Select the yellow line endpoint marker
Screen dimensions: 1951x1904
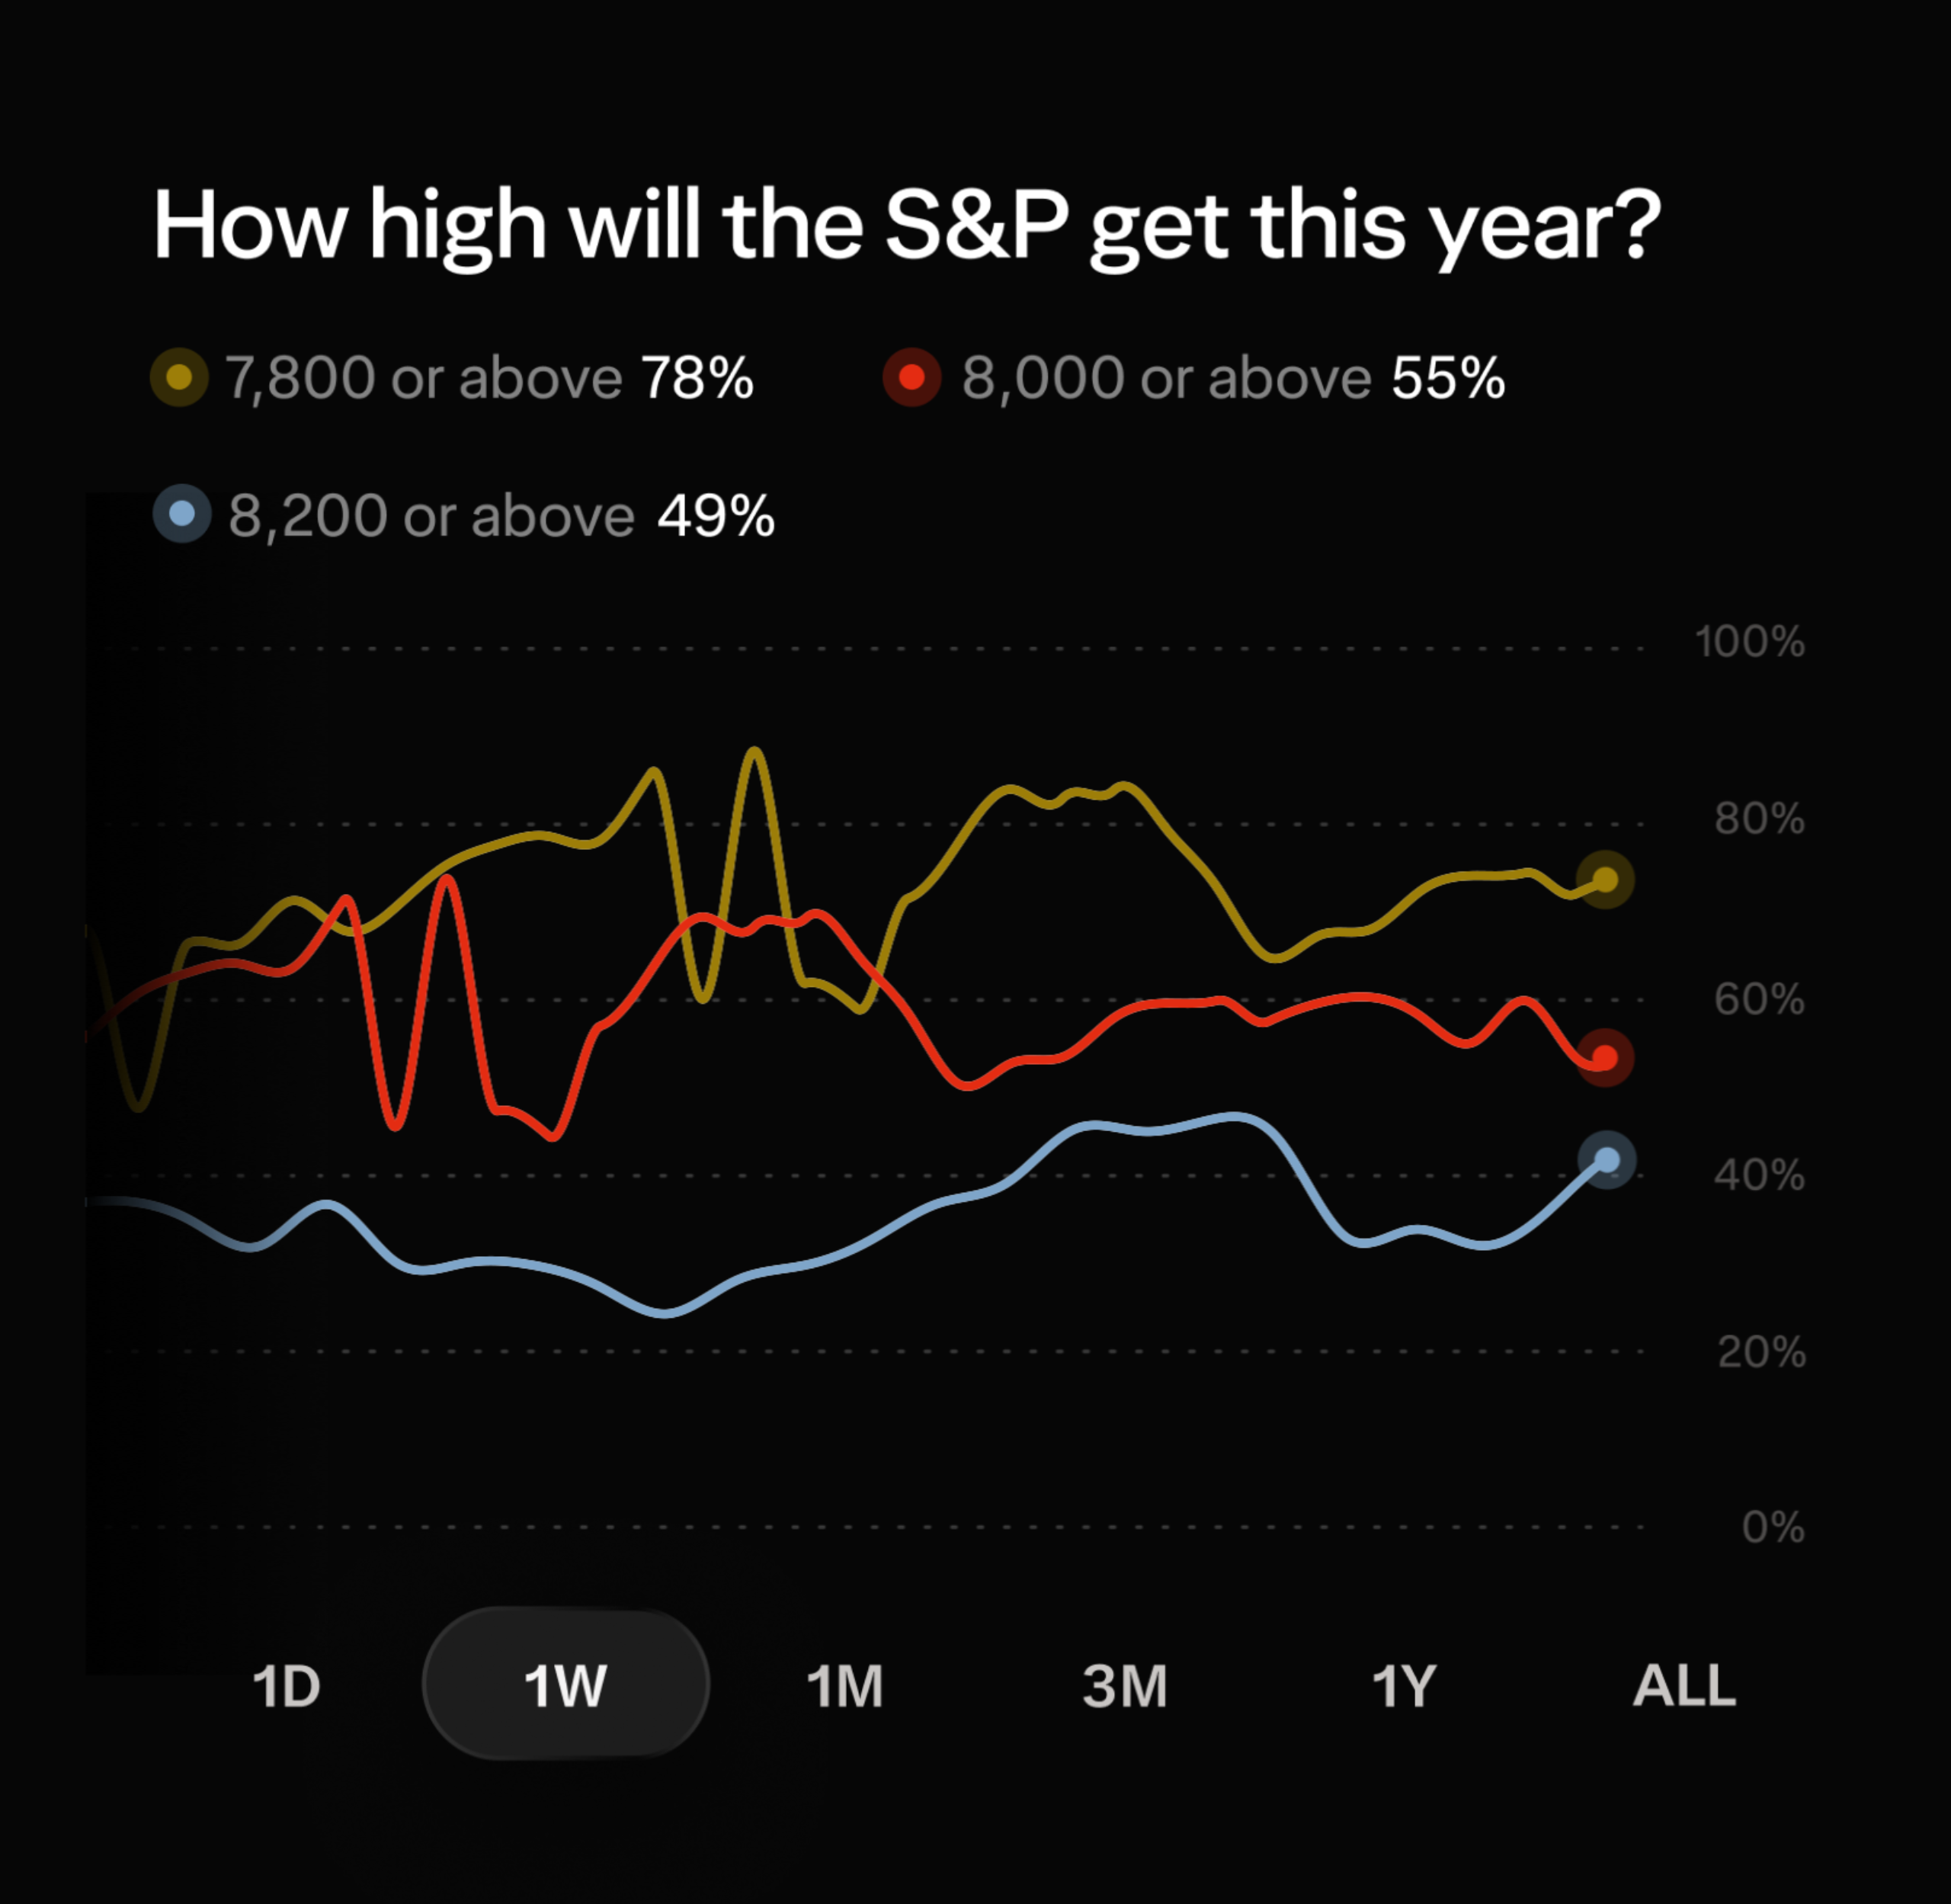[1605, 880]
